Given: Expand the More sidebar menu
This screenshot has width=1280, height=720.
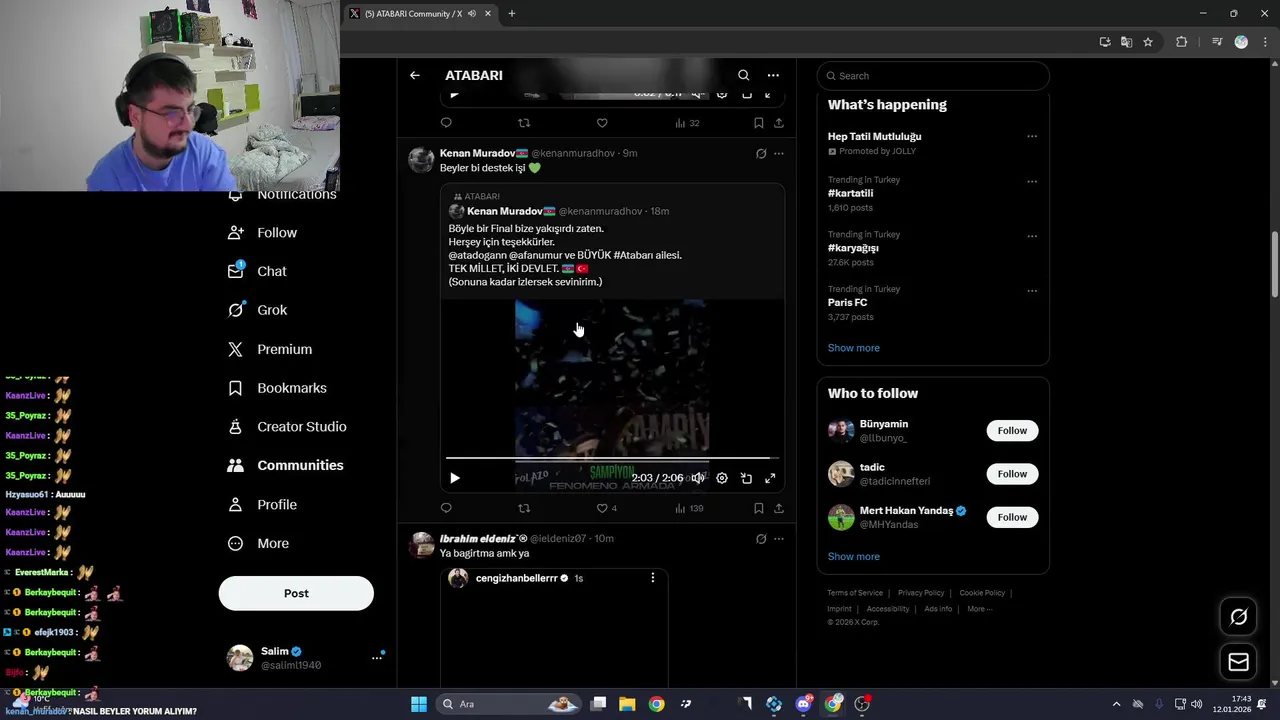Looking at the screenshot, I should [258, 543].
